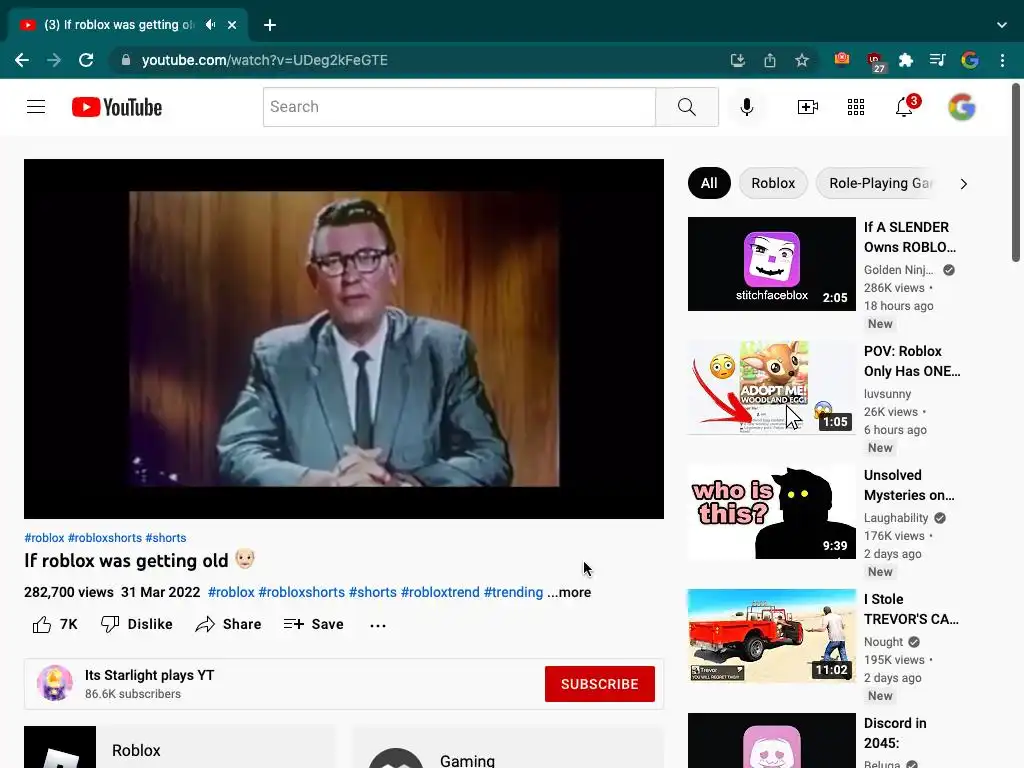
Task: Open the media controls queue icon
Action: (x=938, y=60)
